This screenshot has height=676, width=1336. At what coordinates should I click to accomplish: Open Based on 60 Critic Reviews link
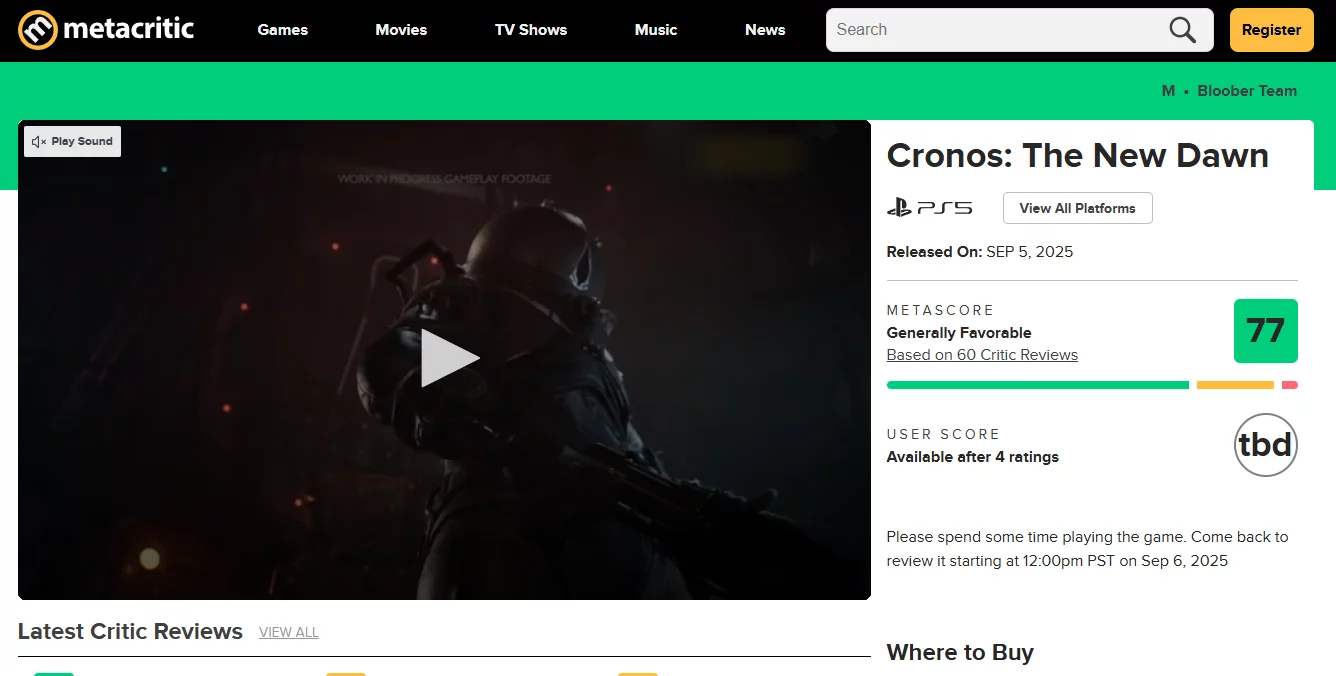click(x=982, y=355)
